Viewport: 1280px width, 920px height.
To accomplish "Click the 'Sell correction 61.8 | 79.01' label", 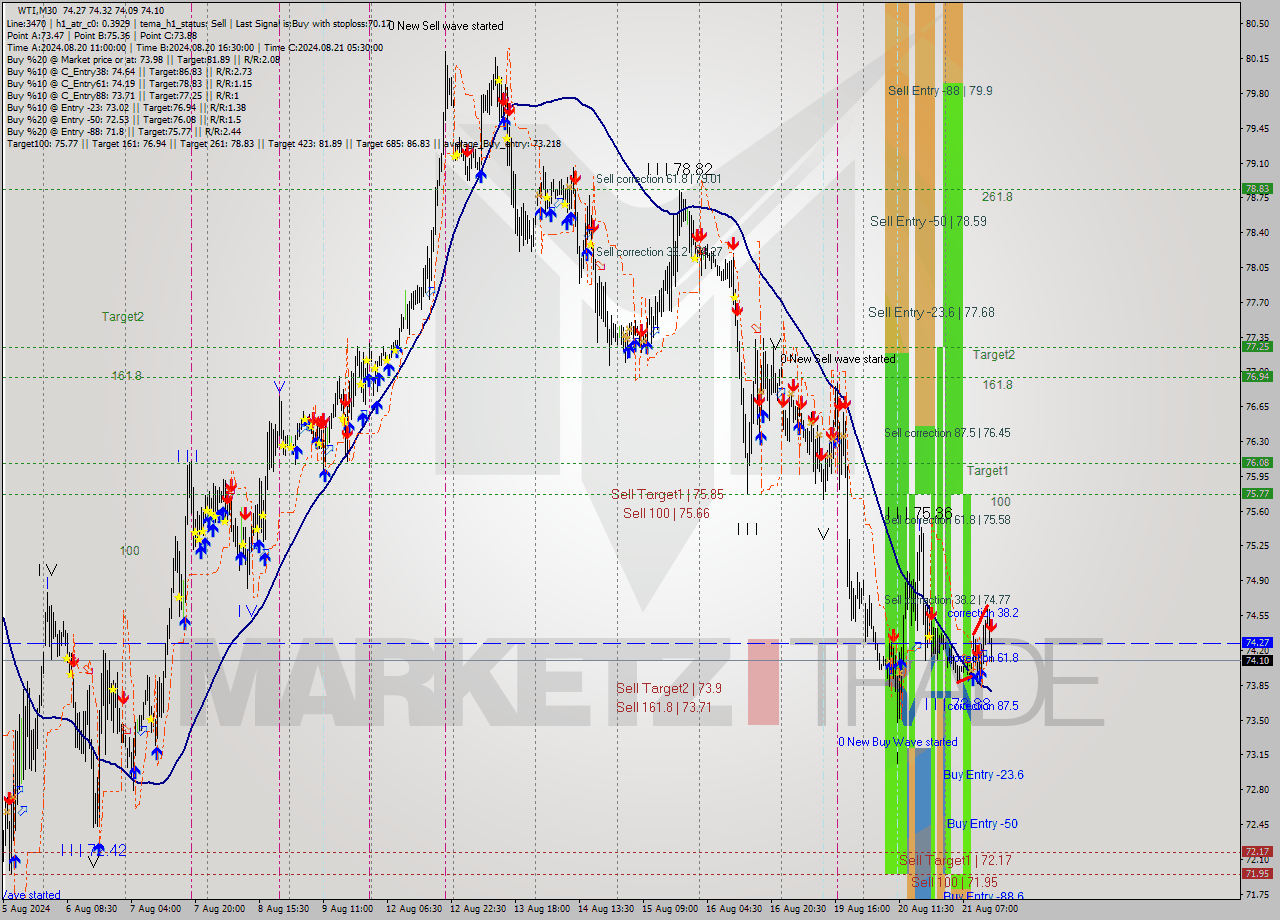I will click(x=659, y=179).
